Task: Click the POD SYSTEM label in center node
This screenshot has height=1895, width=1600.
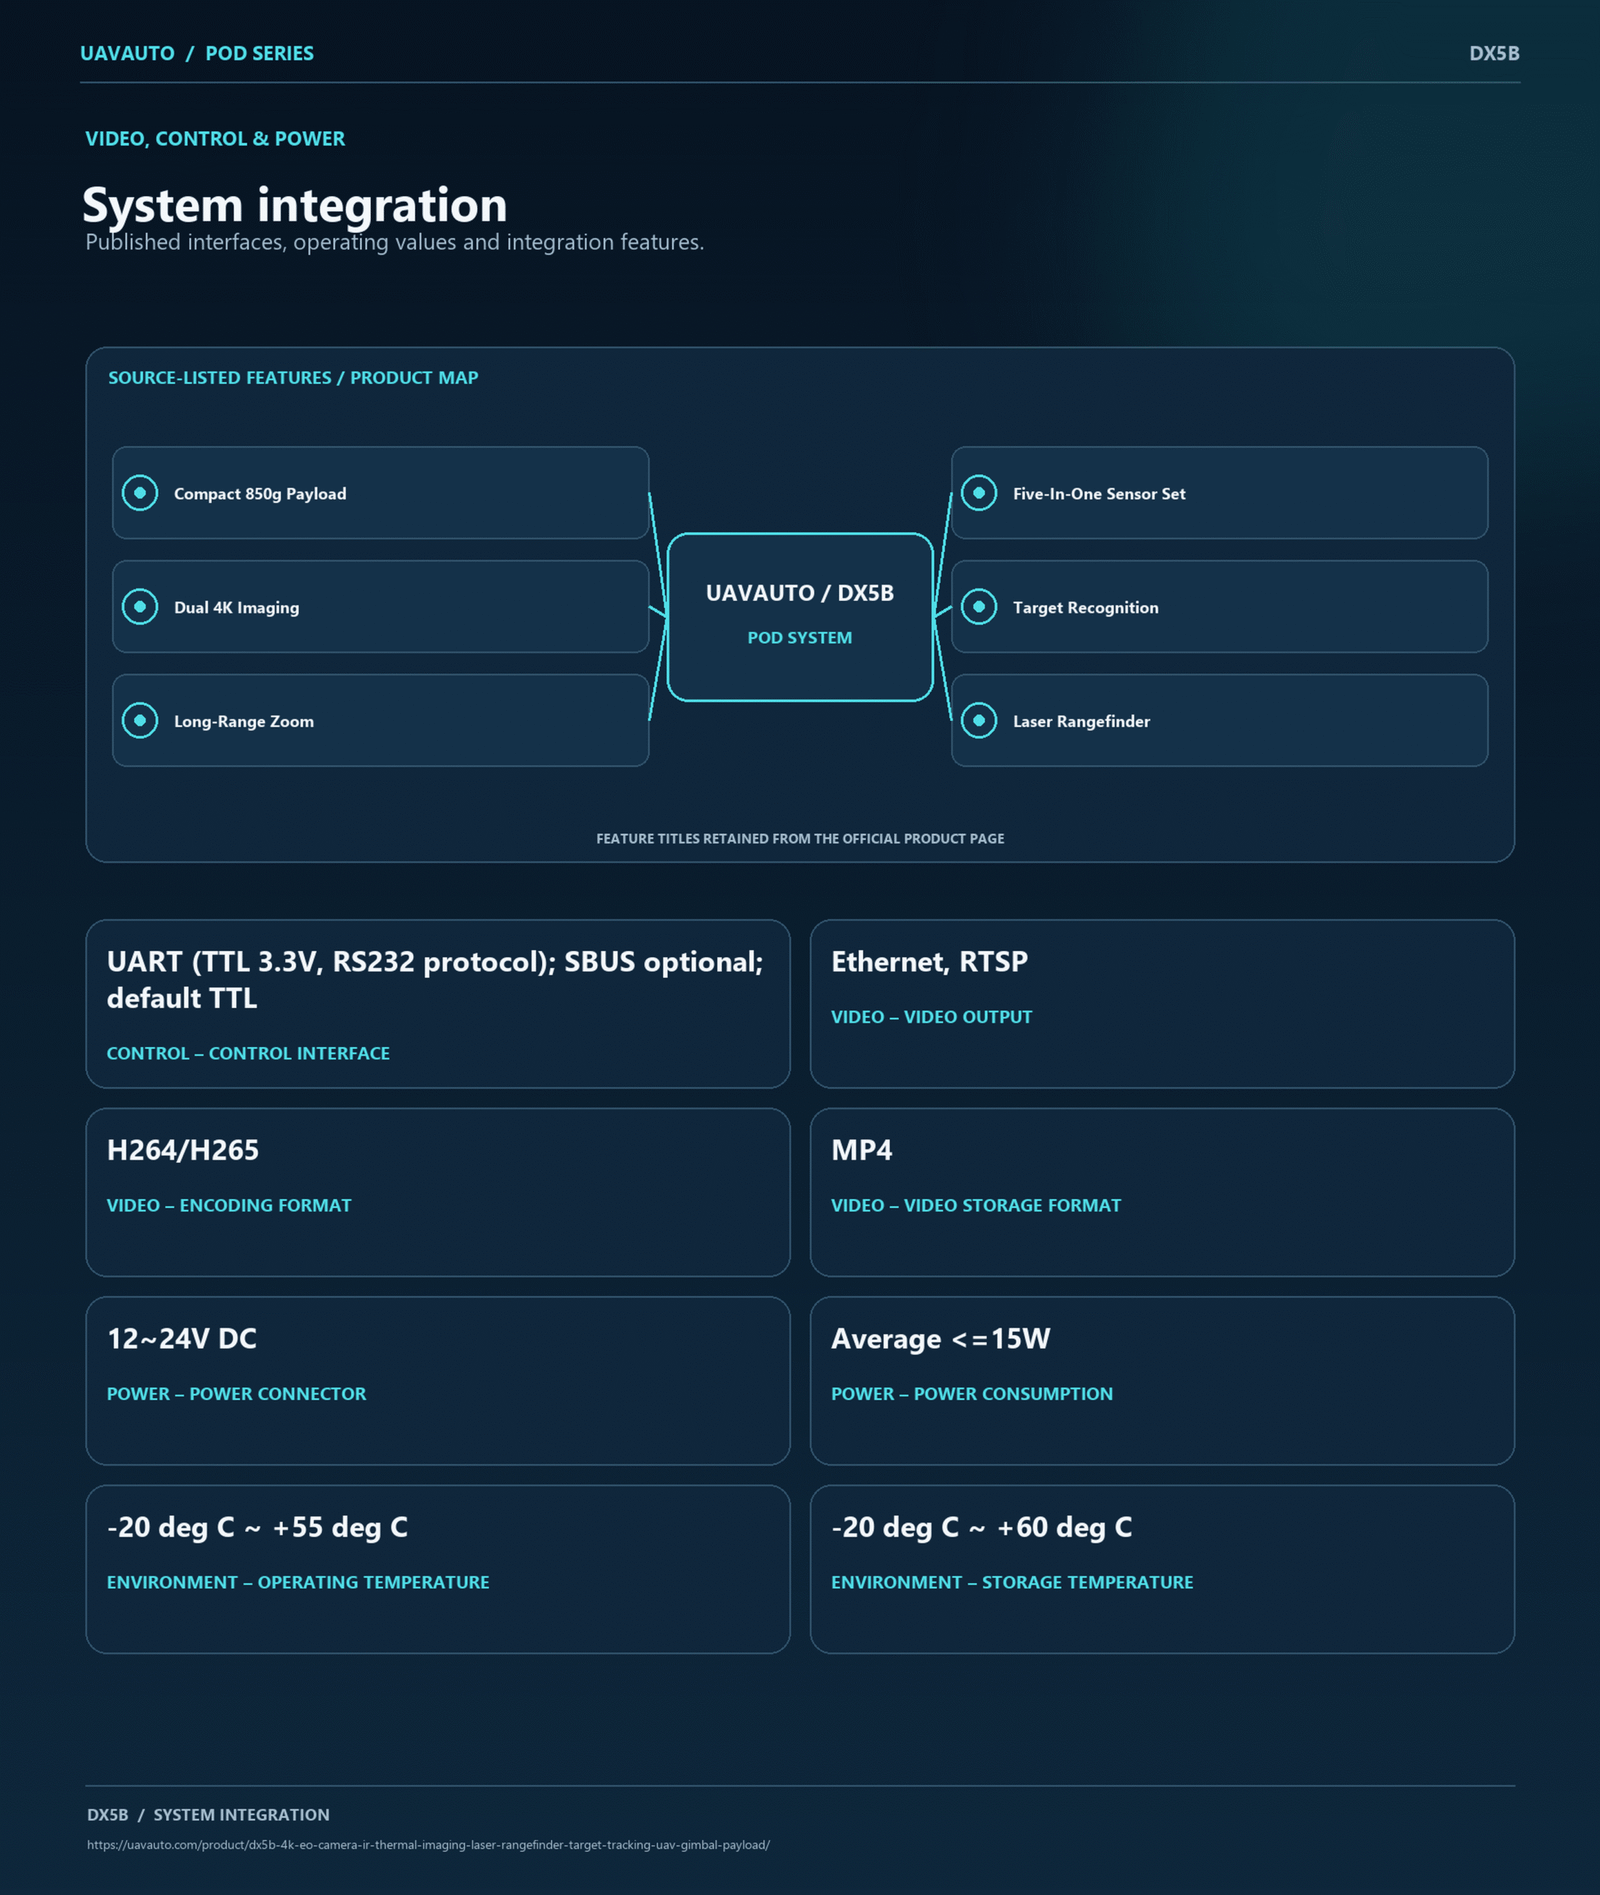Action: pos(800,638)
